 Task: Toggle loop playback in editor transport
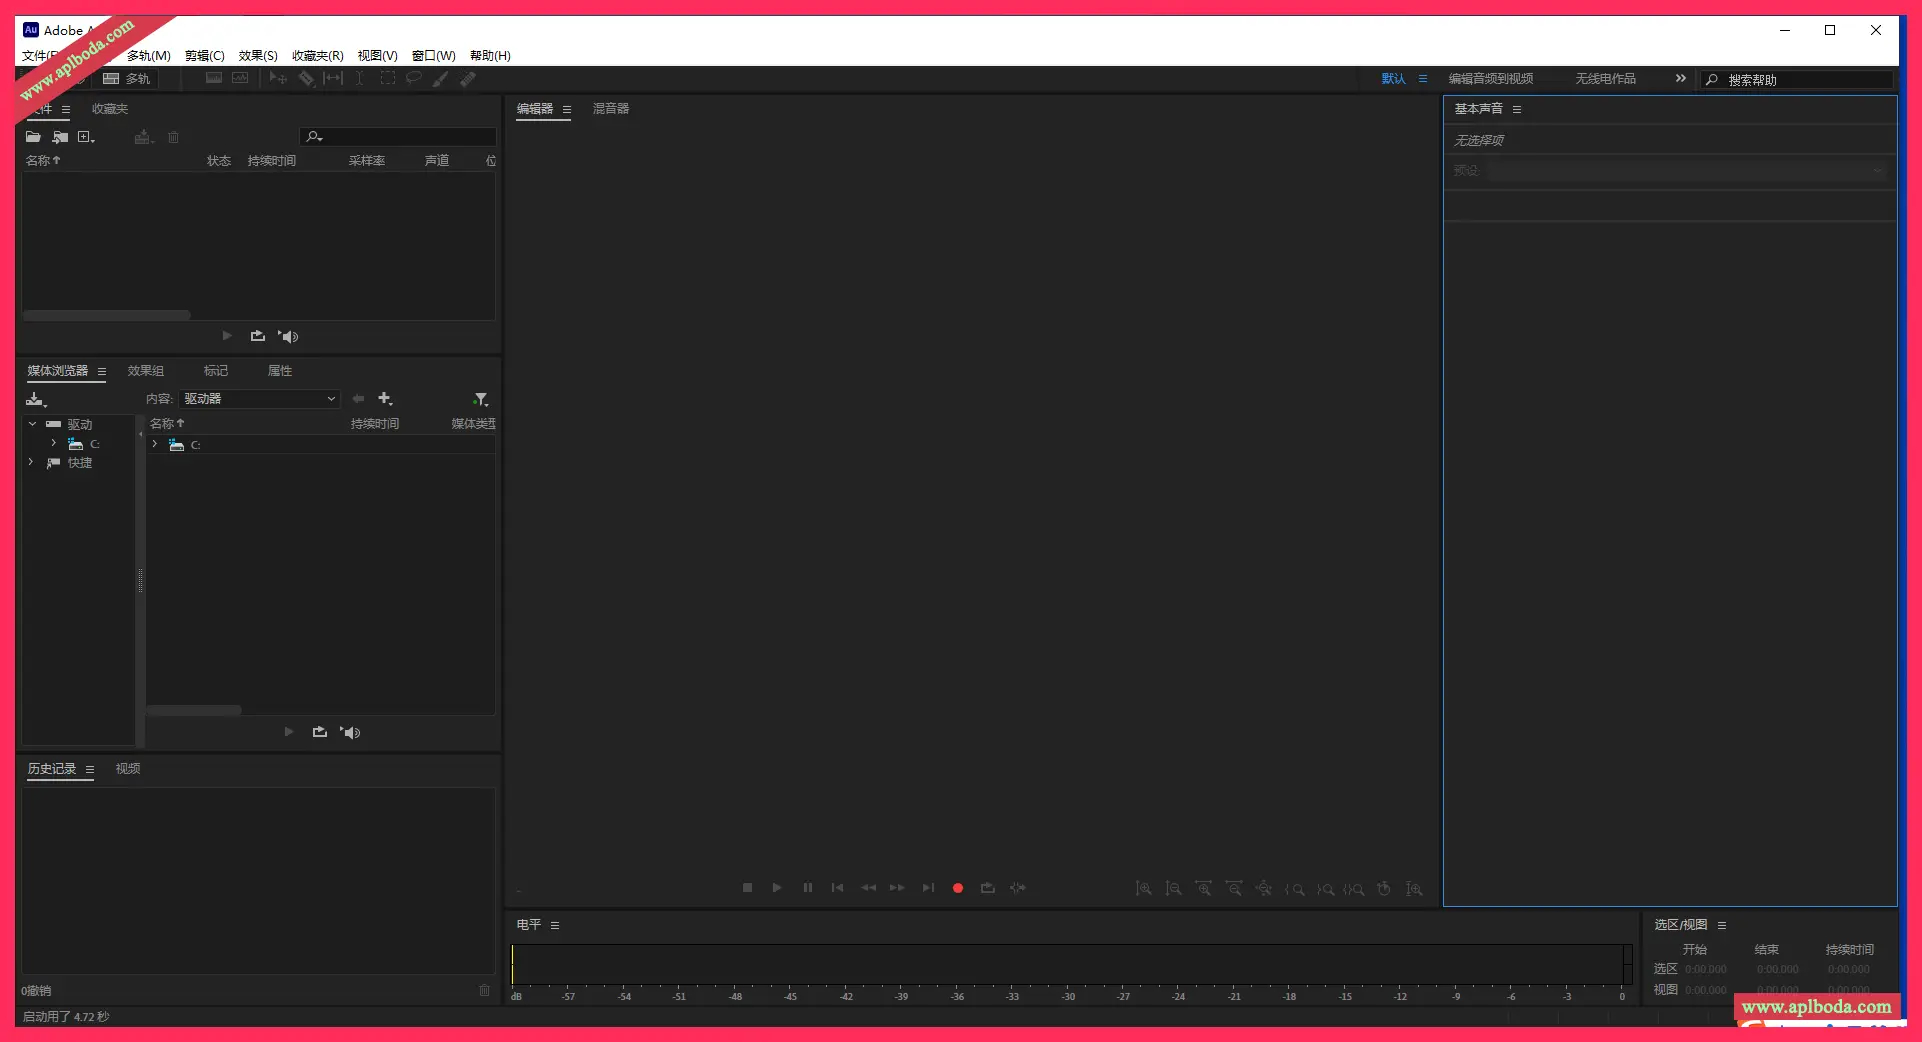tap(987, 888)
